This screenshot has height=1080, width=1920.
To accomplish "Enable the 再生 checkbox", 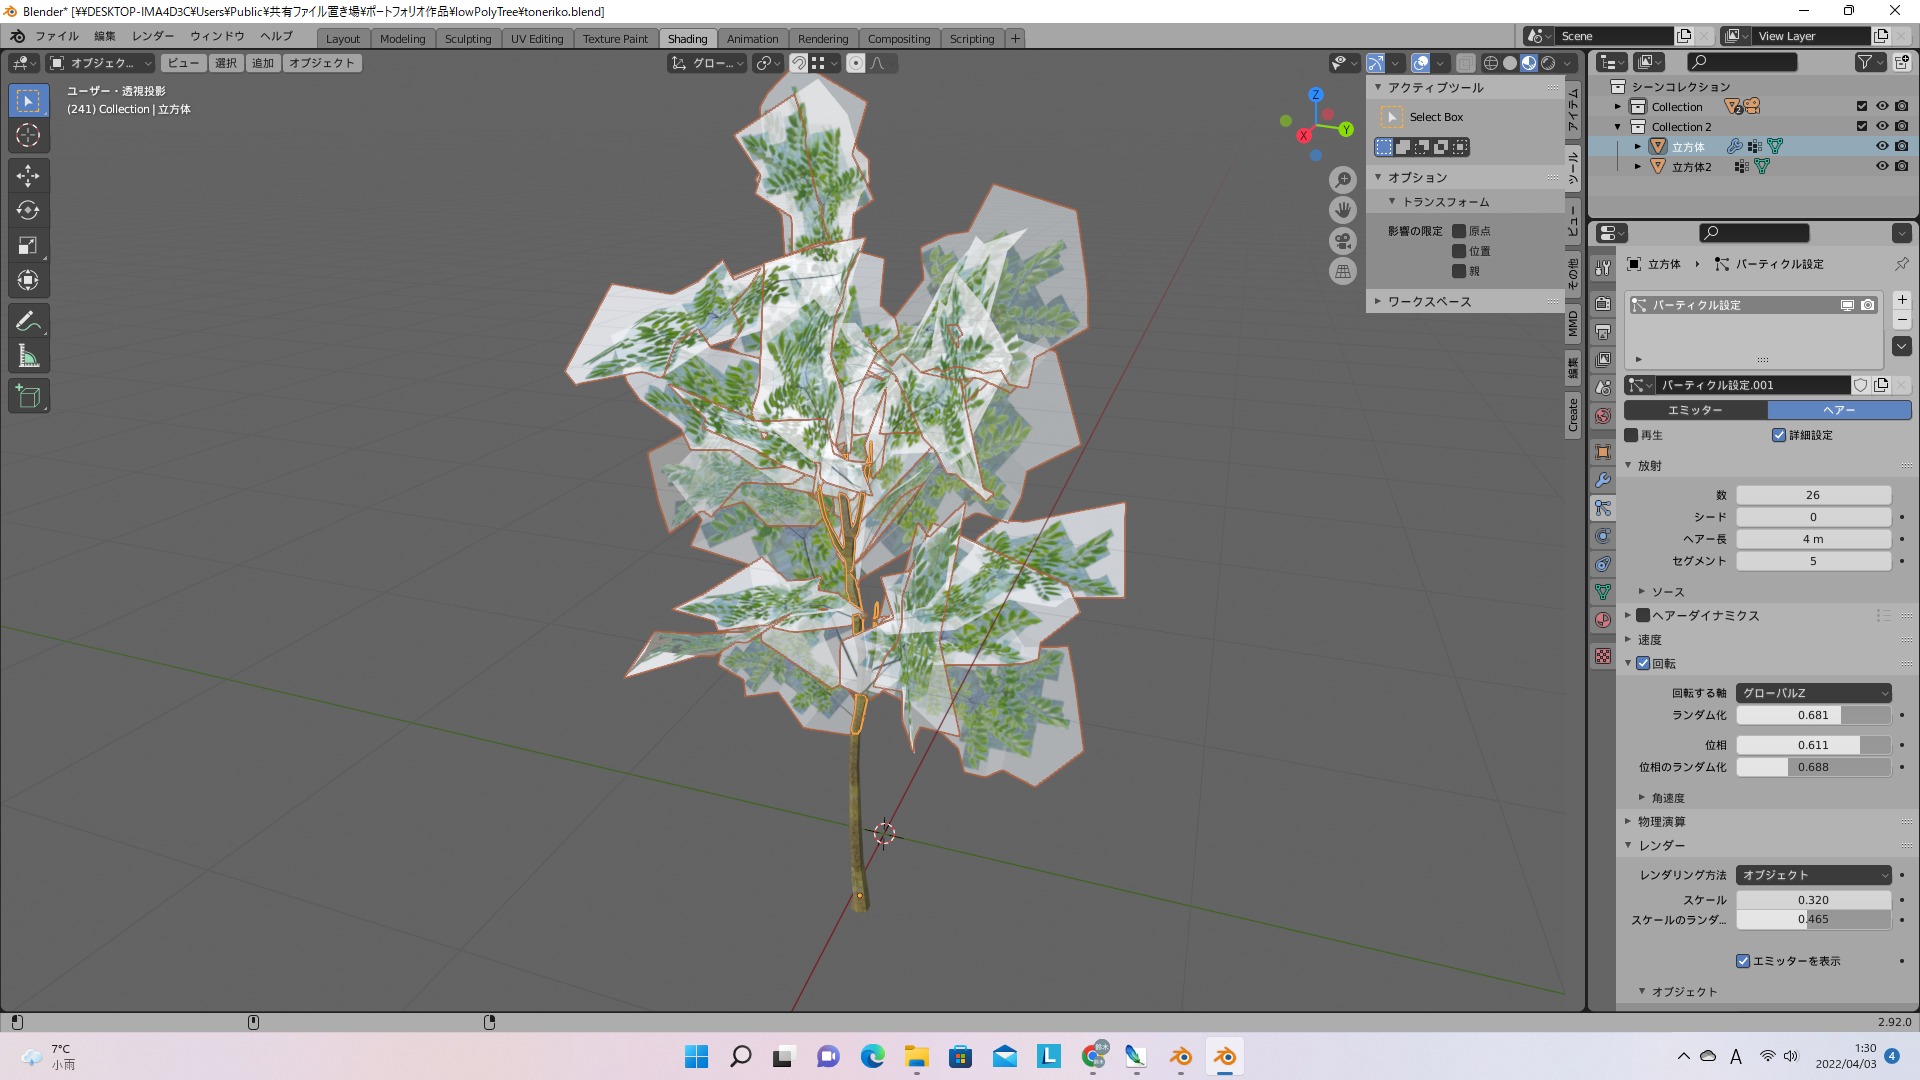I will coord(1632,435).
